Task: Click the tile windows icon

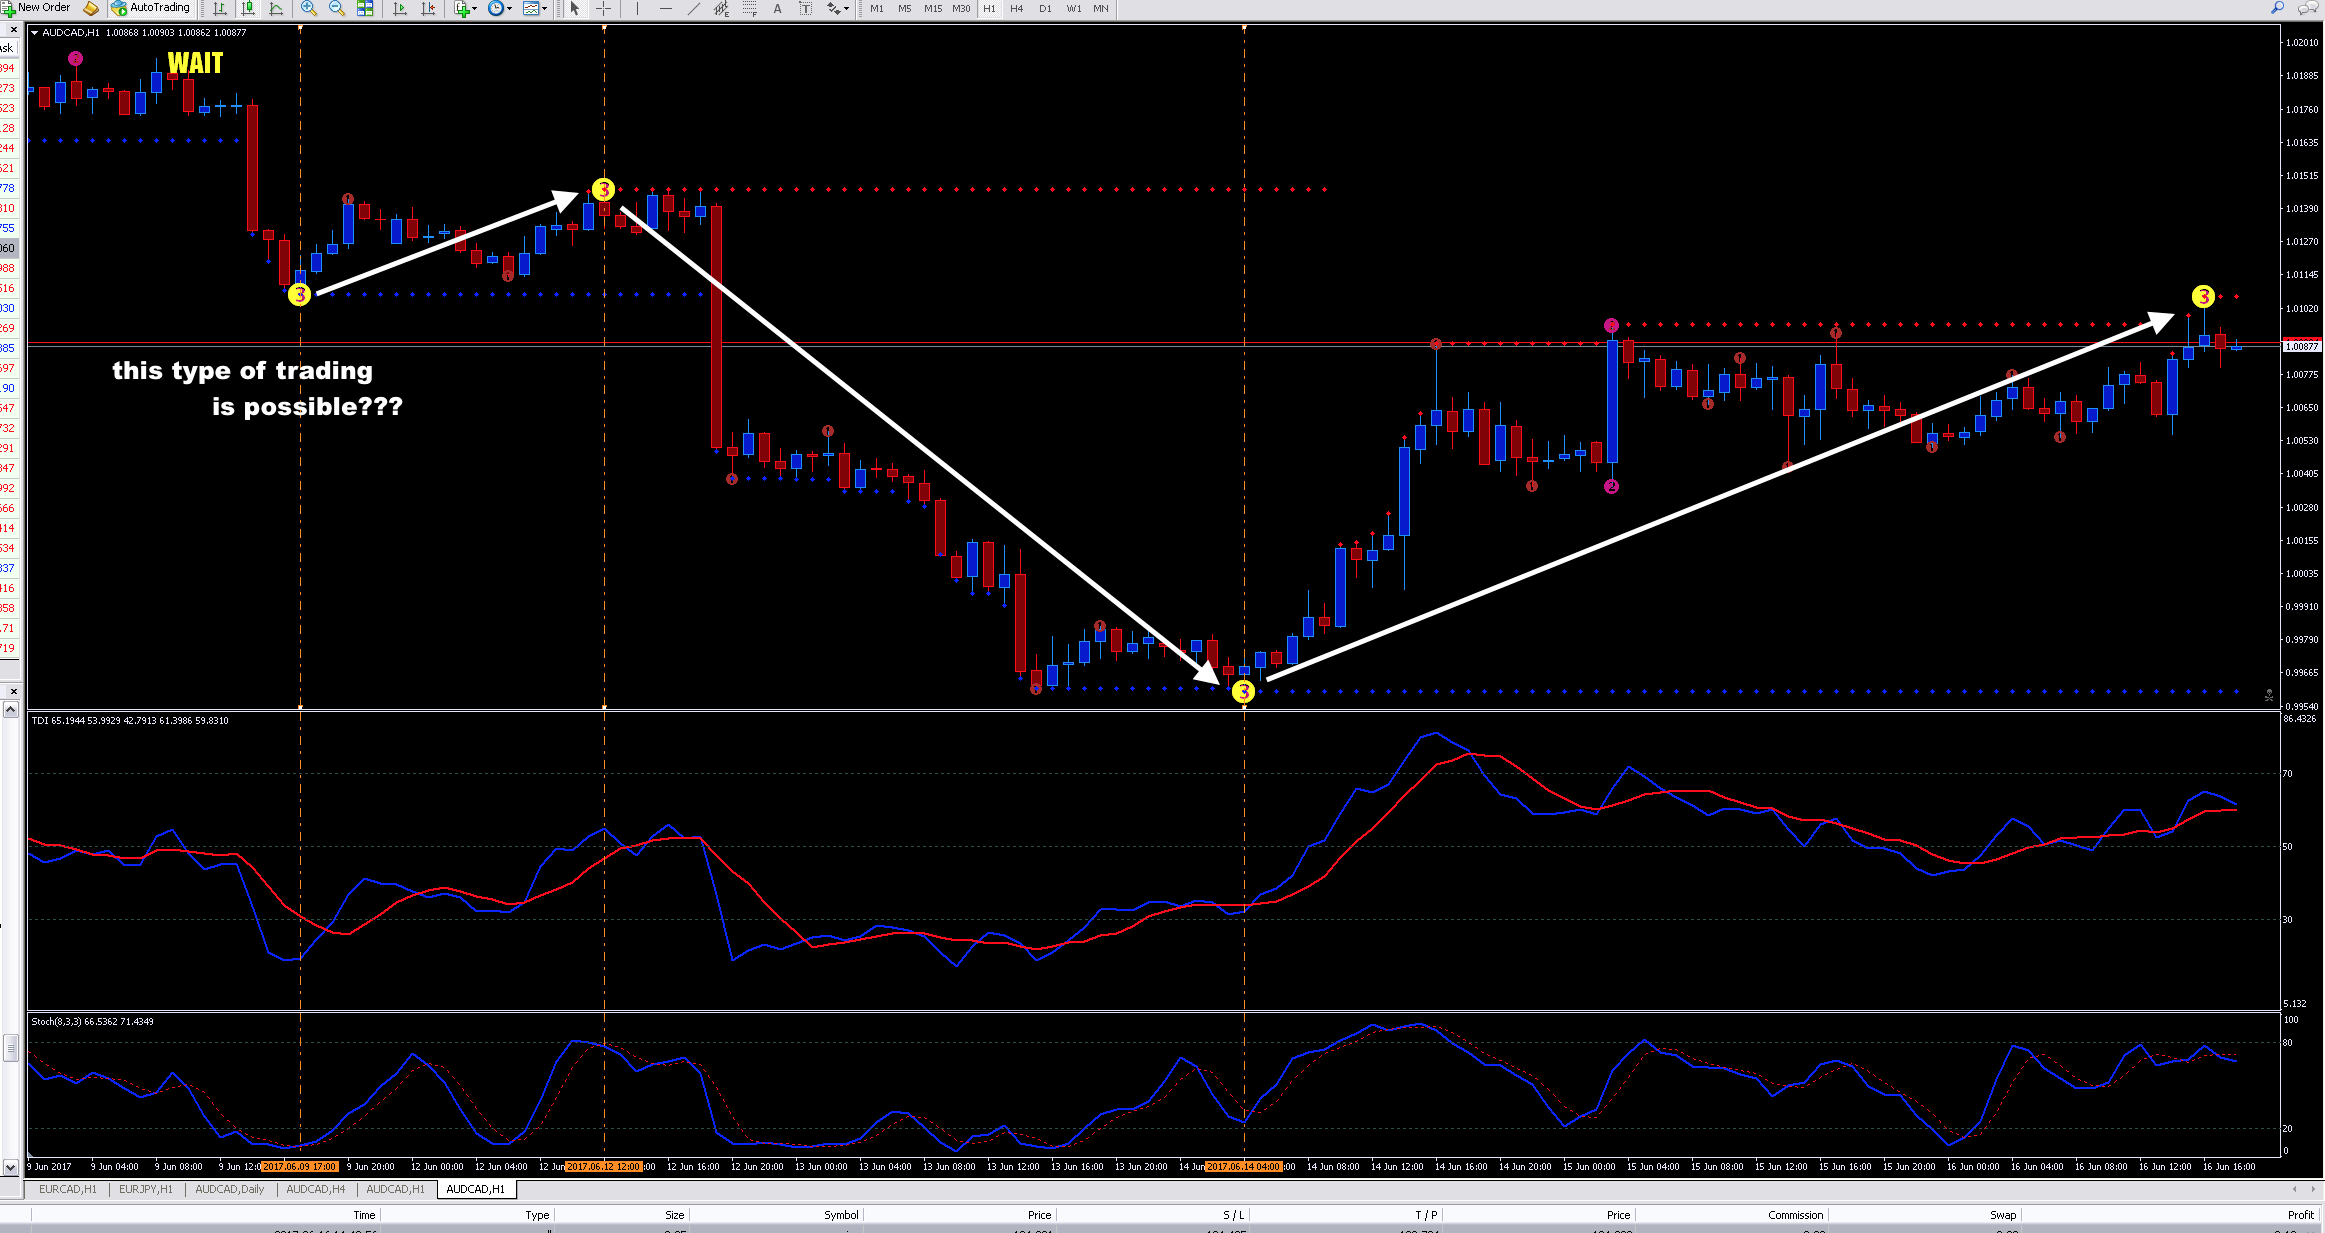Action: point(365,8)
